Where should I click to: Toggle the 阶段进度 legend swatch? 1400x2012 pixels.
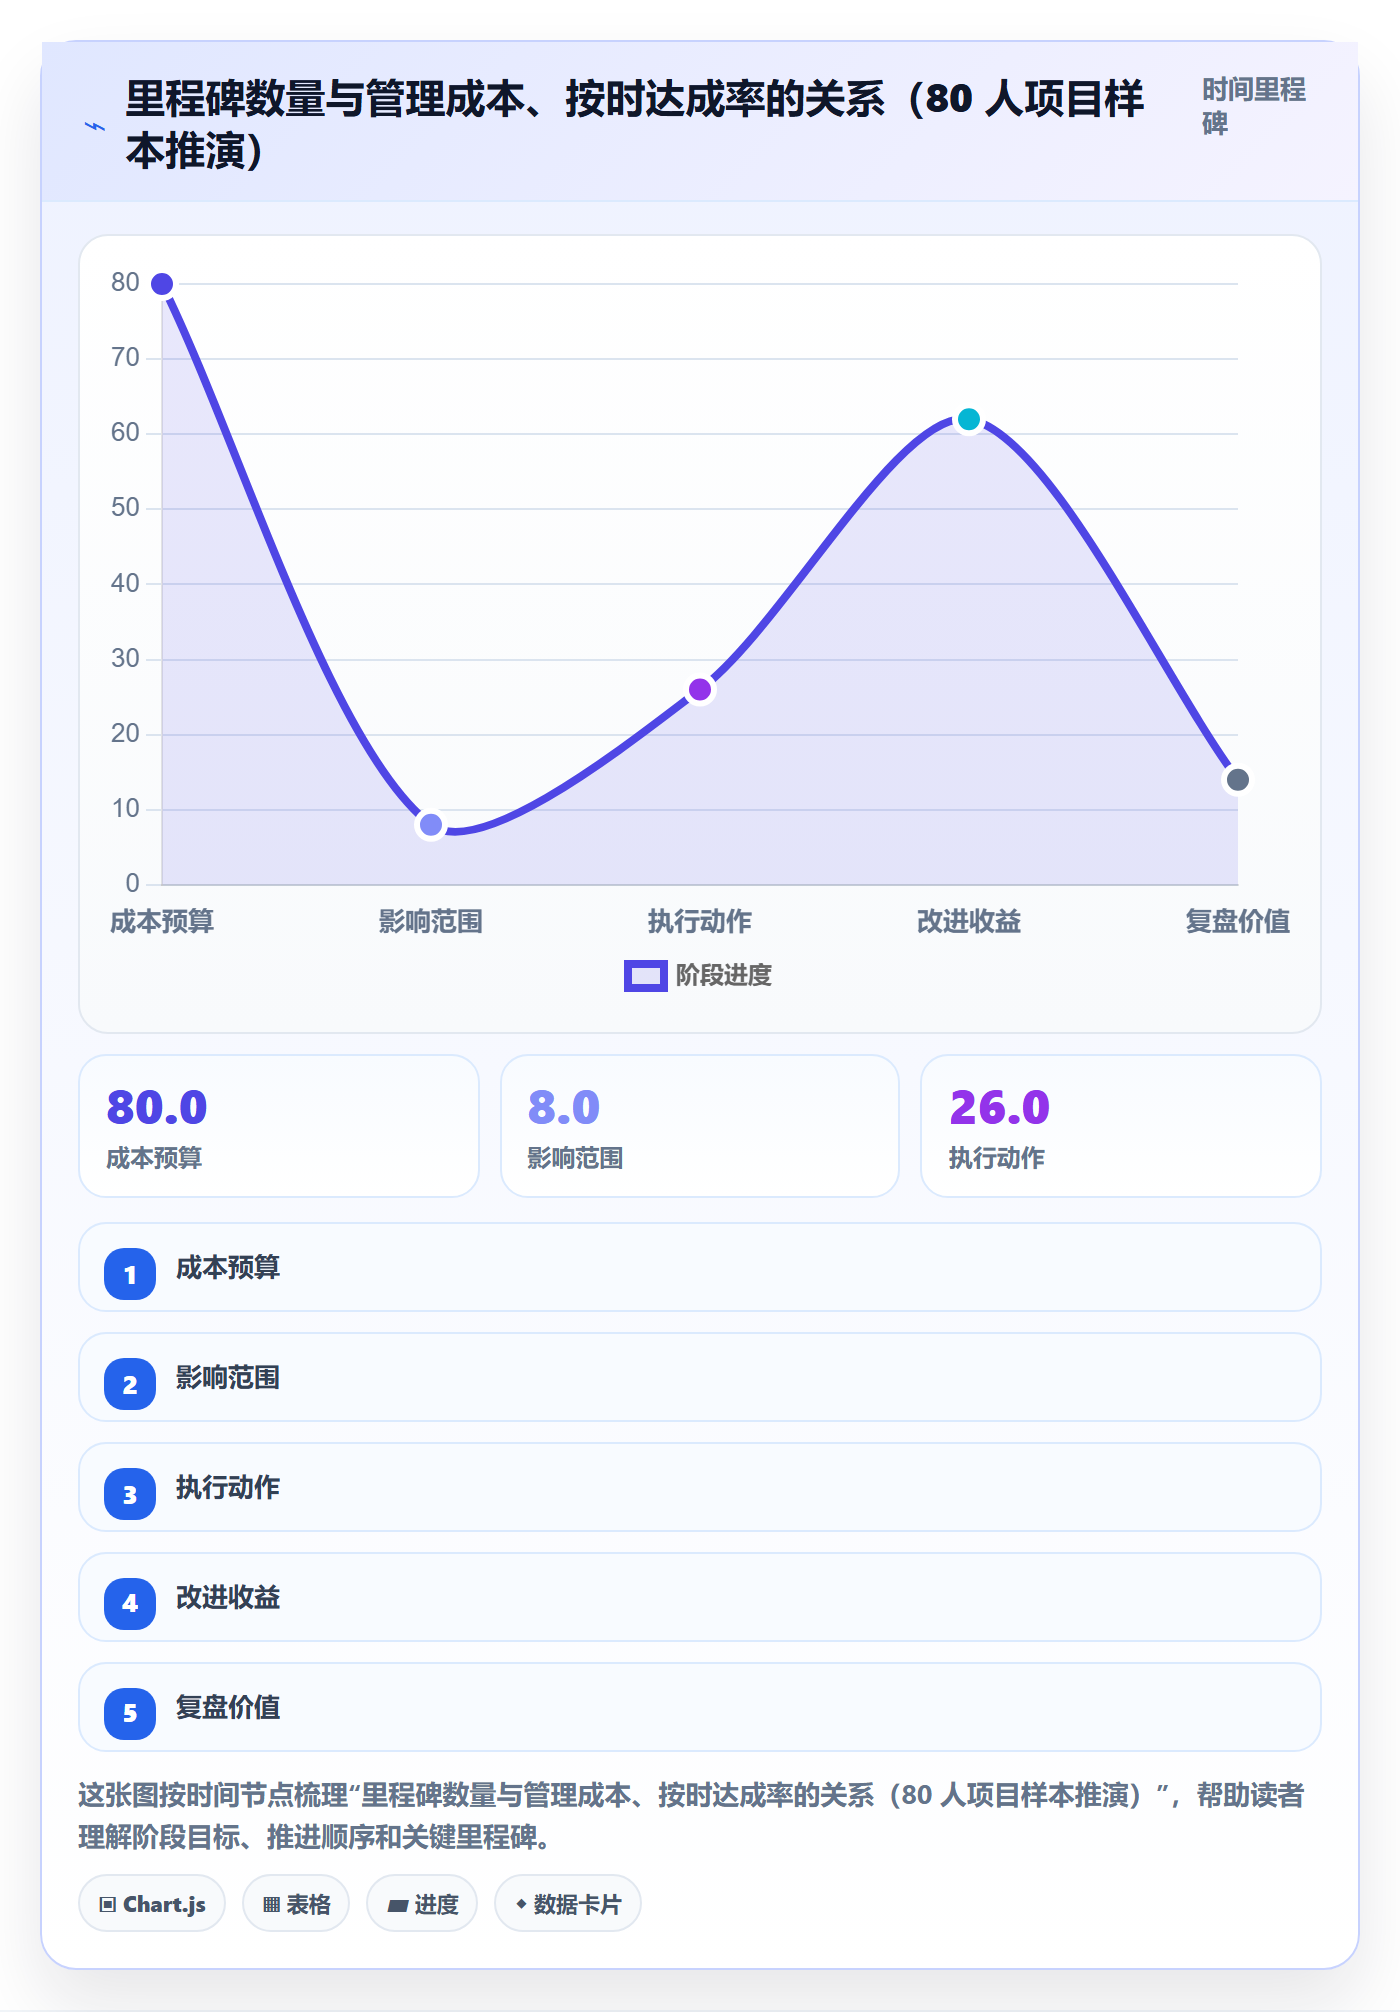tap(645, 976)
